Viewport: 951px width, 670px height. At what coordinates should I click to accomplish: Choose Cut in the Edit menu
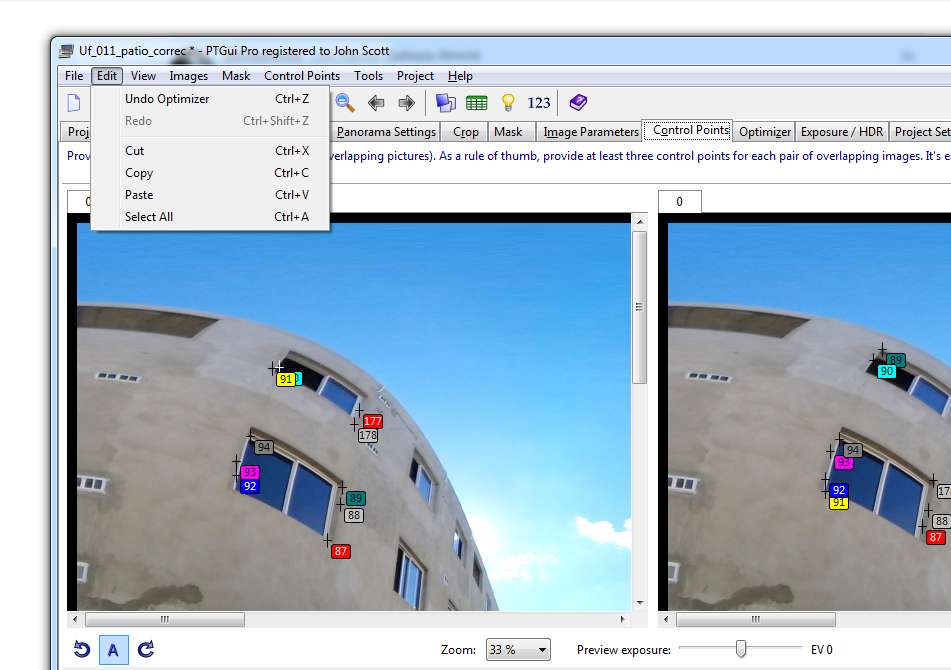(x=210, y=151)
